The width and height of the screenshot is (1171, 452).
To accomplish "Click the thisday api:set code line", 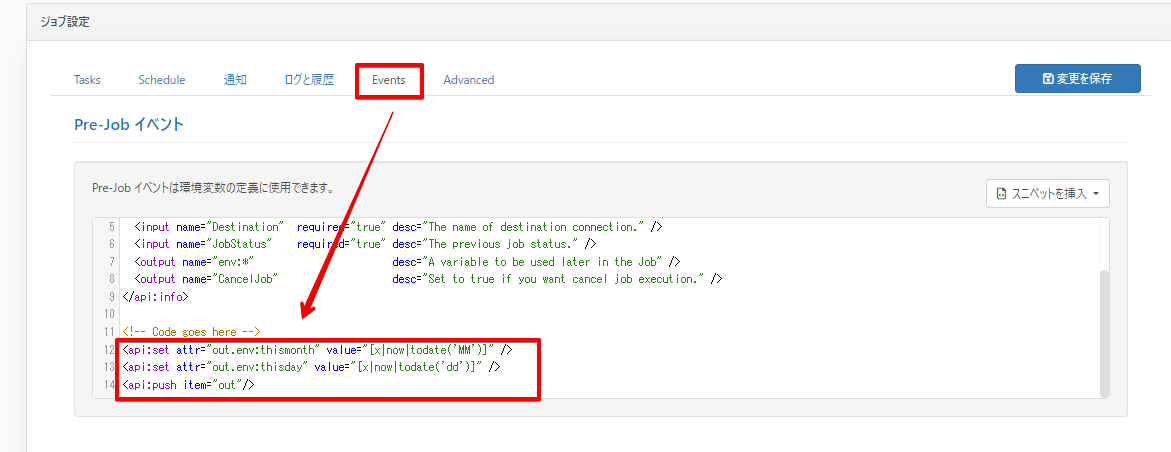I will pos(311,367).
